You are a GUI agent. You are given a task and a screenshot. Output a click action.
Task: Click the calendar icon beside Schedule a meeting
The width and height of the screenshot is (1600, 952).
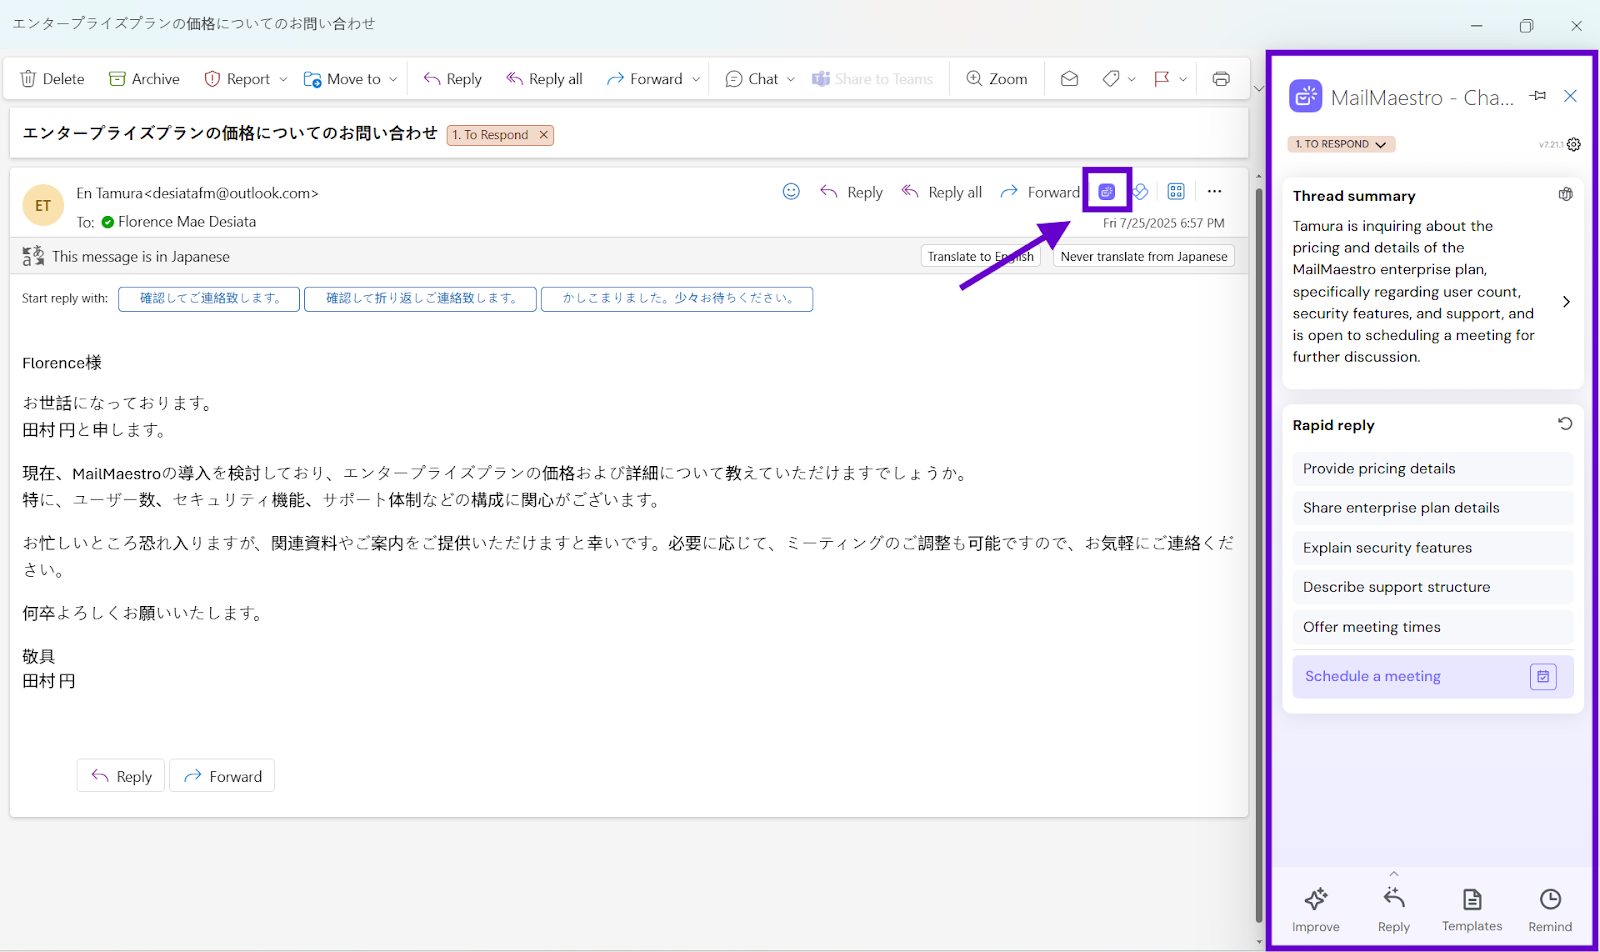click(1543, 677)
